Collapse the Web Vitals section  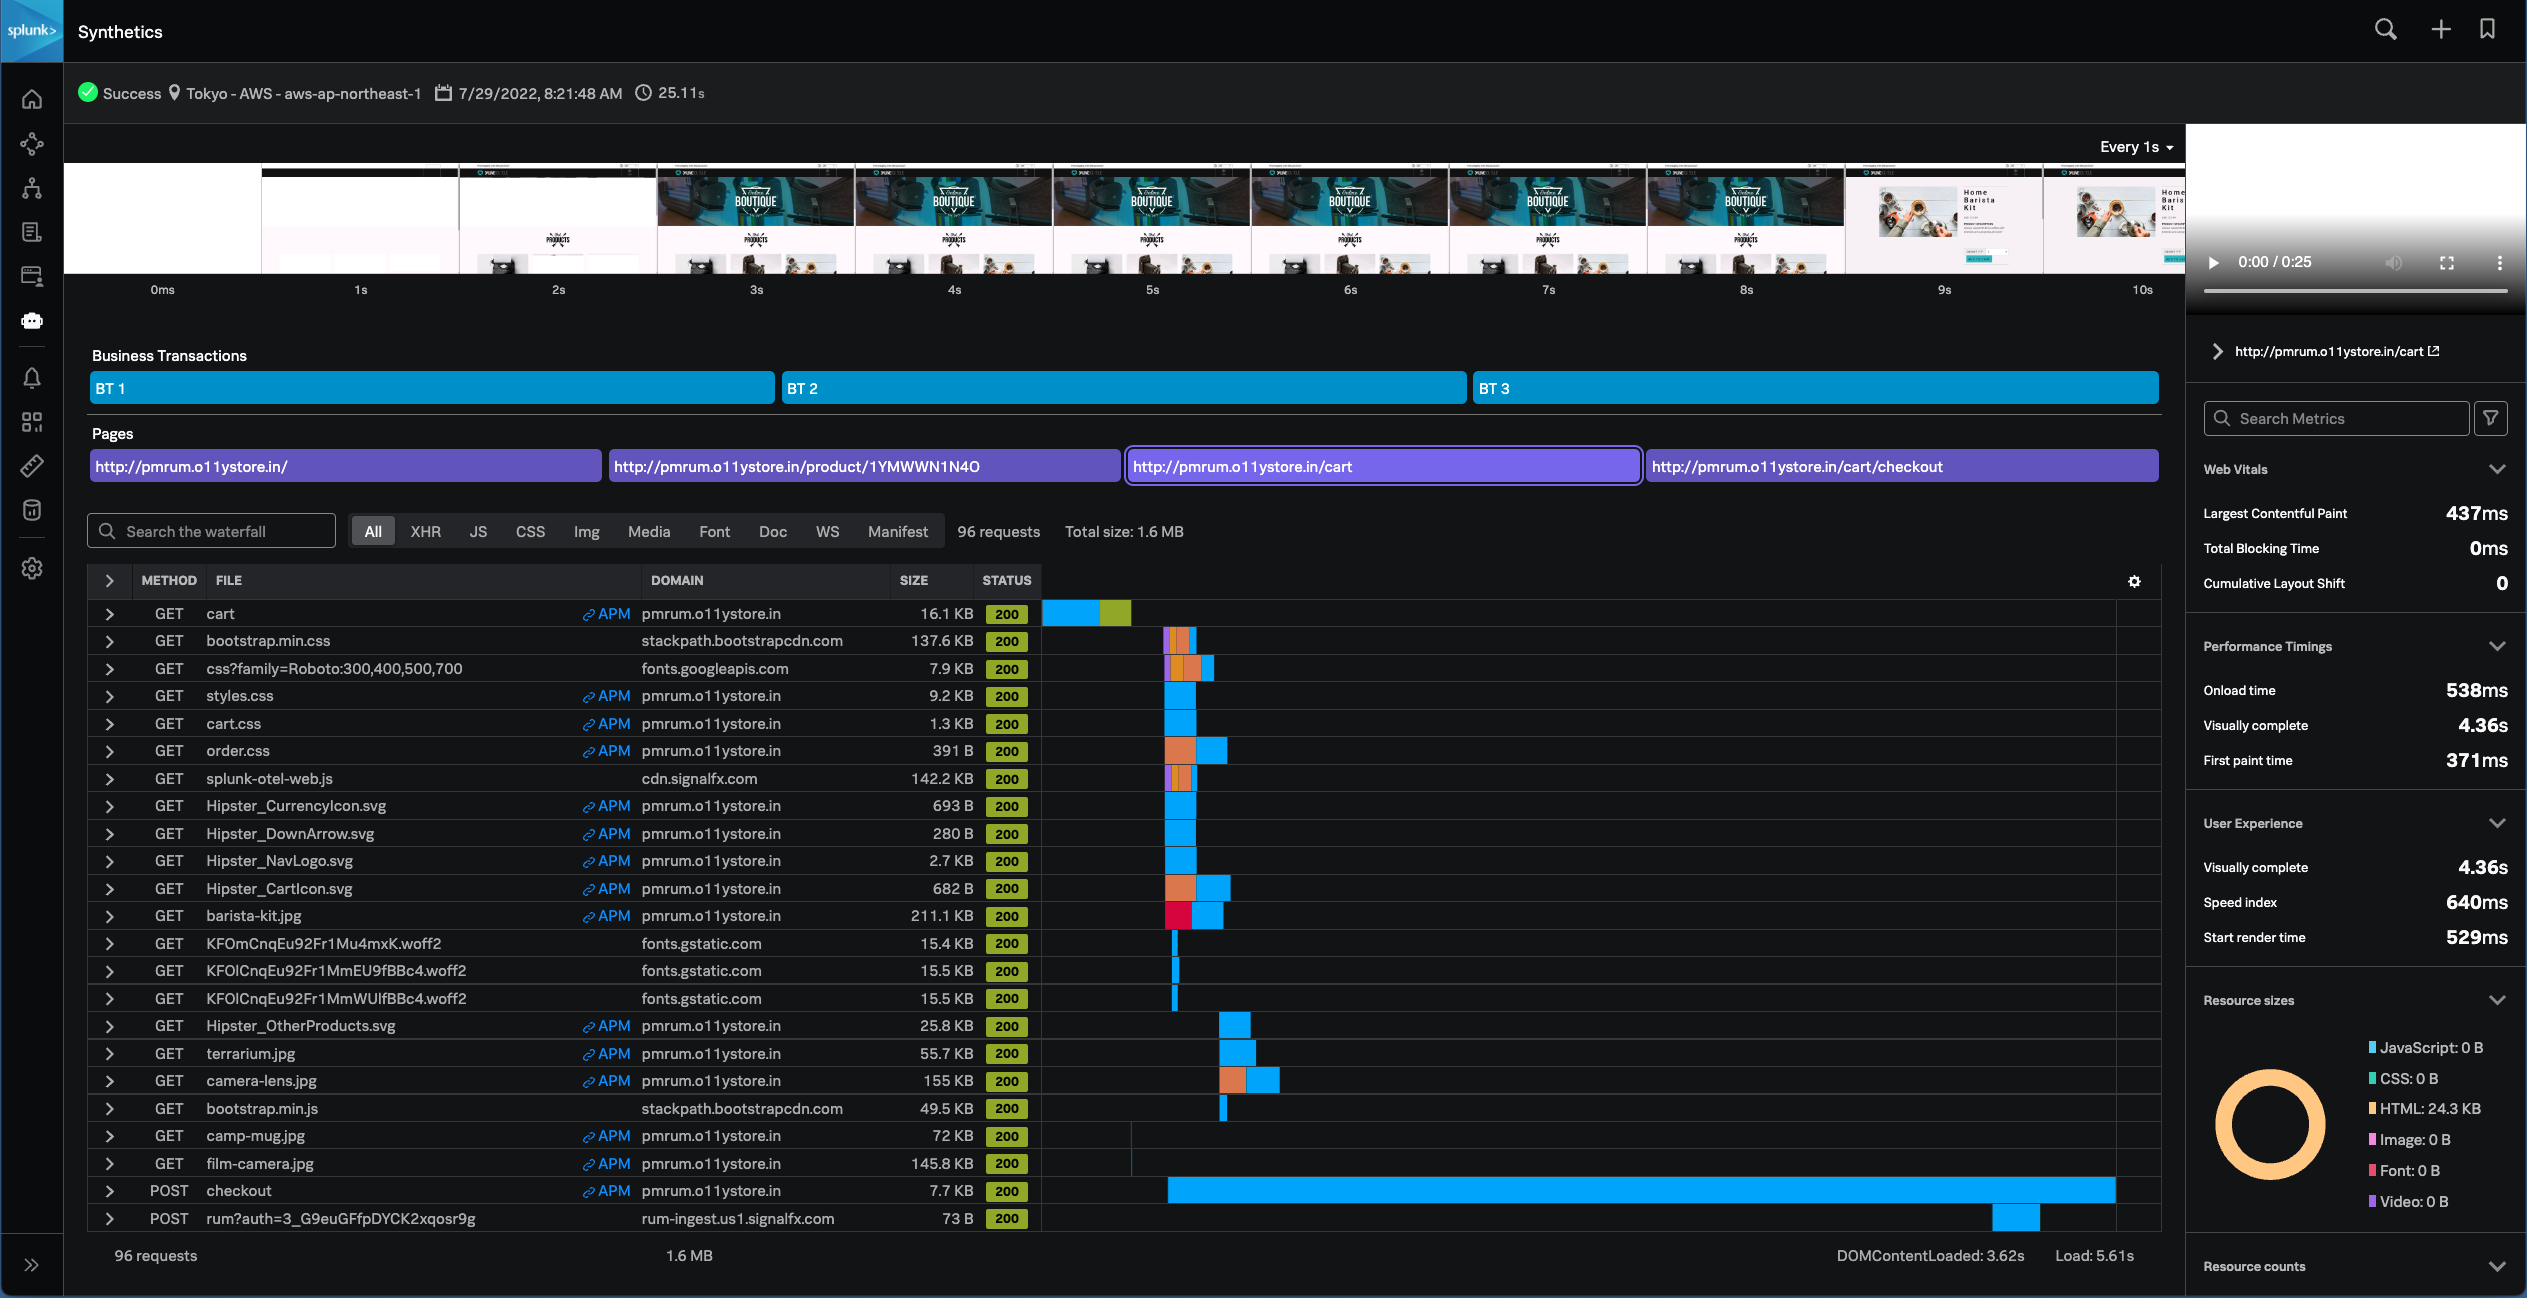(x=2496, y=469)
